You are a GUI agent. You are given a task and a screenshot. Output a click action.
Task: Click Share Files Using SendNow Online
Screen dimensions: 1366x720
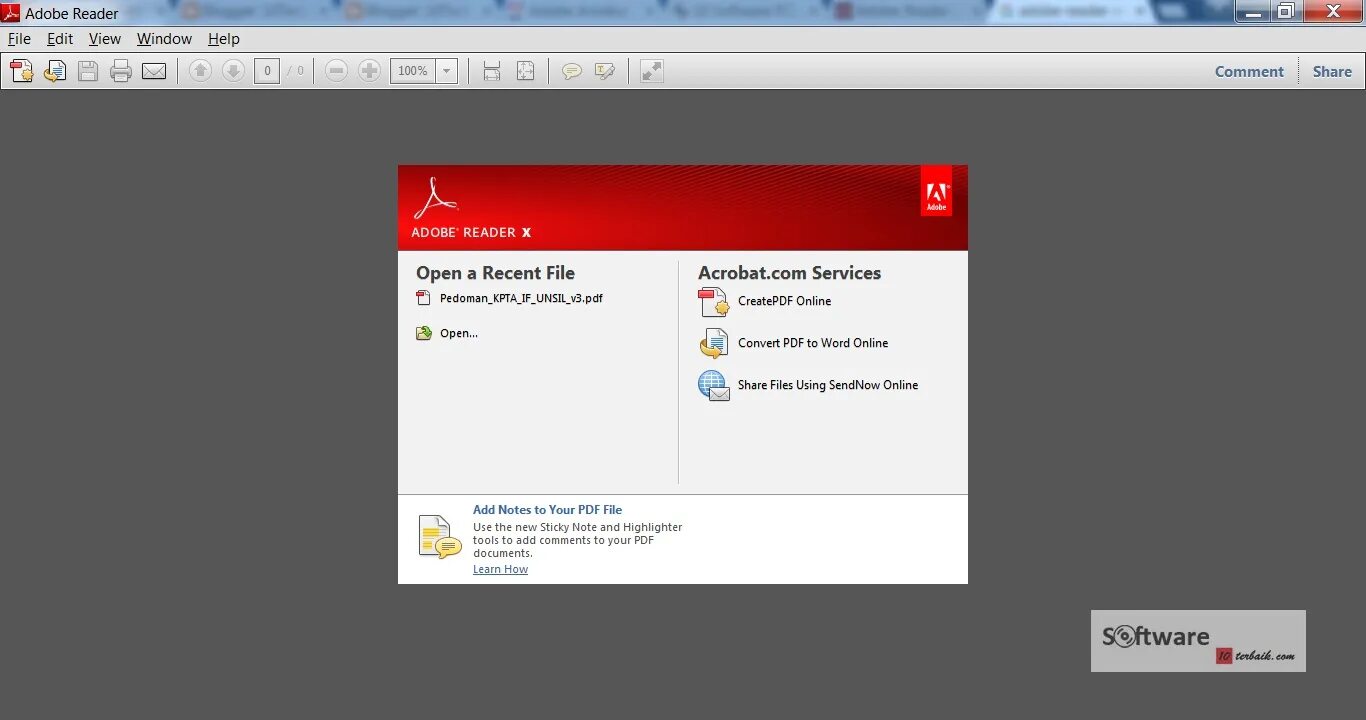point(828,385)
